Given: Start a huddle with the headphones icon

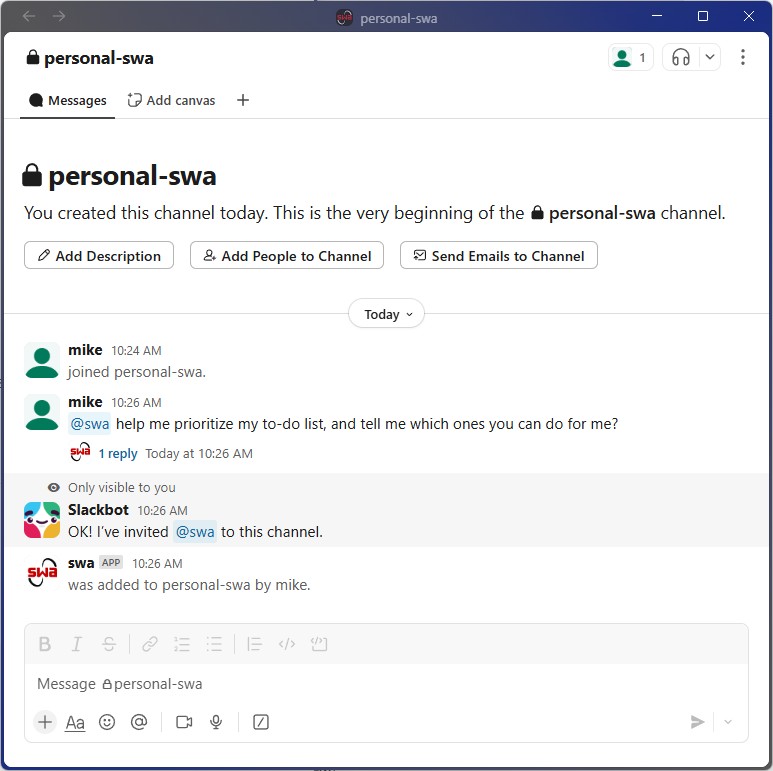Looking at the screenshot, I should pyautogui.click(x=681, y=57).
